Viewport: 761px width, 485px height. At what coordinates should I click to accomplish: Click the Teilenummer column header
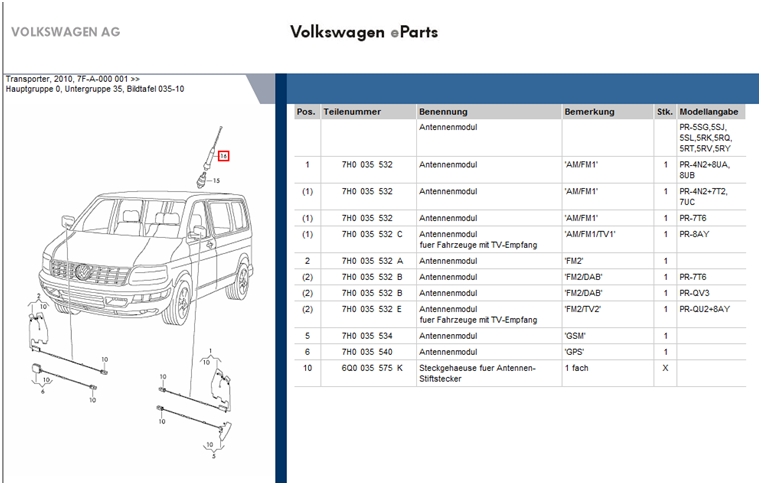368,112
